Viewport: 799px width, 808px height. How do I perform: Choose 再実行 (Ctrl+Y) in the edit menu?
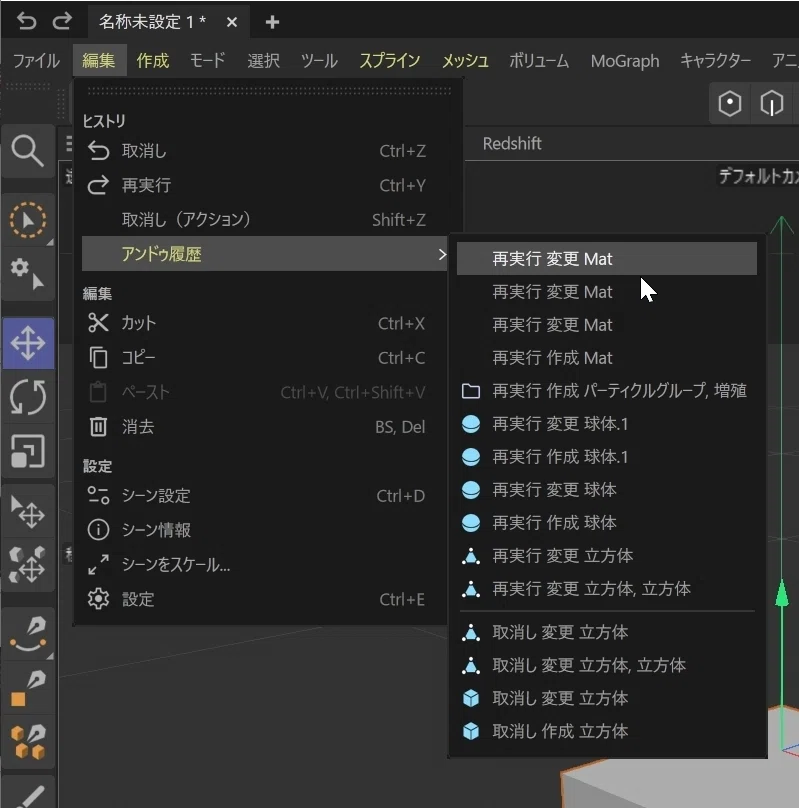pyautogui.click(x=264, y=185)
